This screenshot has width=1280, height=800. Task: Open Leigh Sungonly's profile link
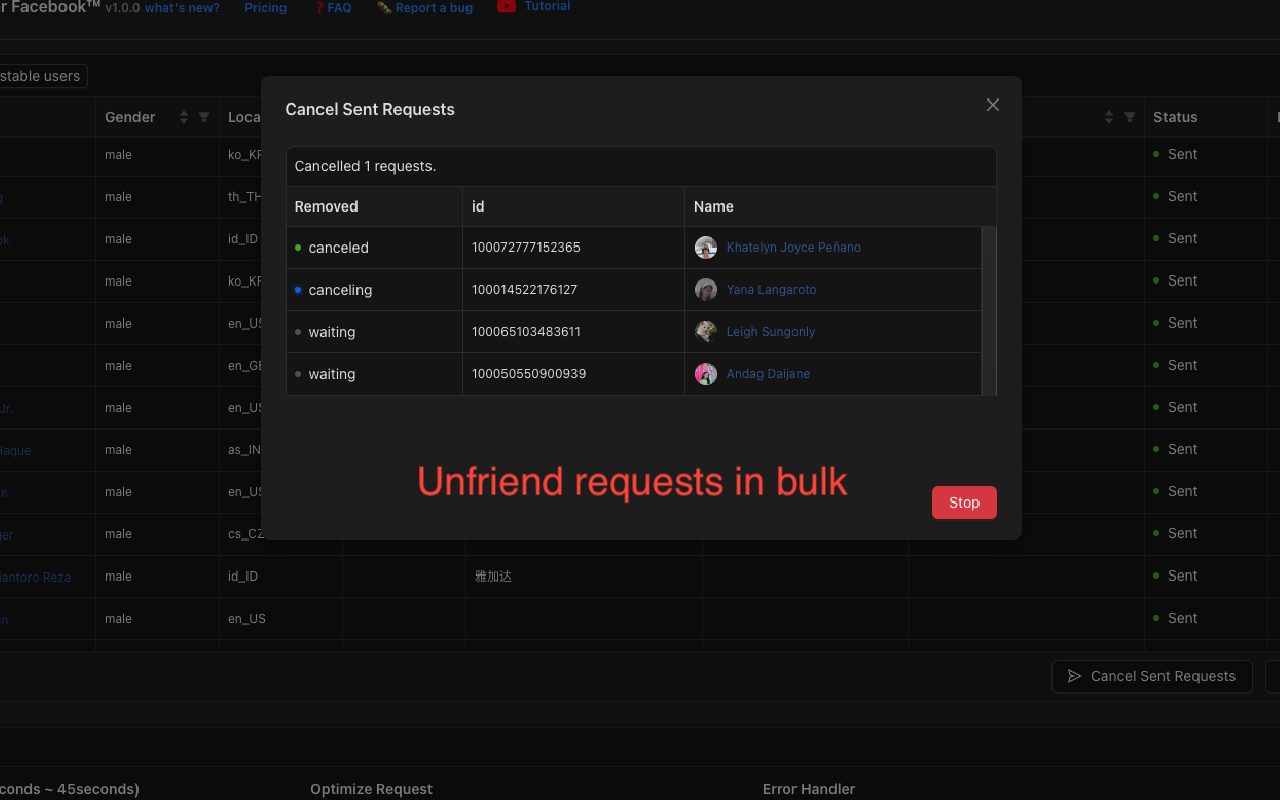[x=770, y=331]
